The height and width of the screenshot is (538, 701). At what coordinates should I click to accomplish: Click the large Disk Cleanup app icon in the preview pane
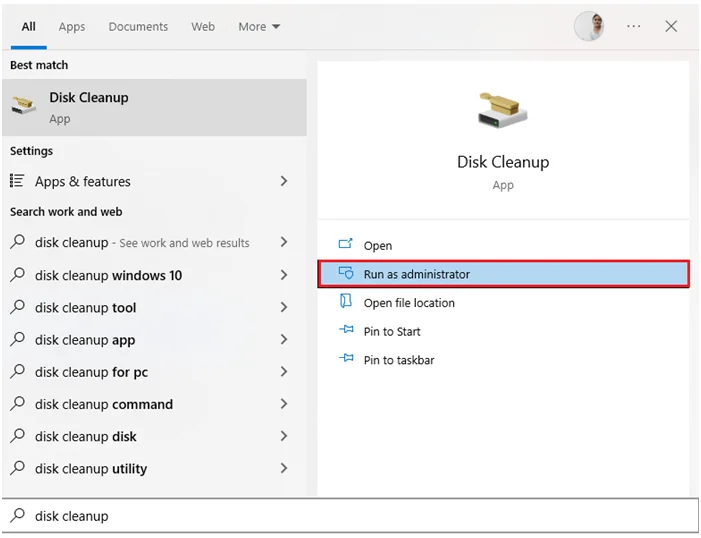(x=503, y=110)
